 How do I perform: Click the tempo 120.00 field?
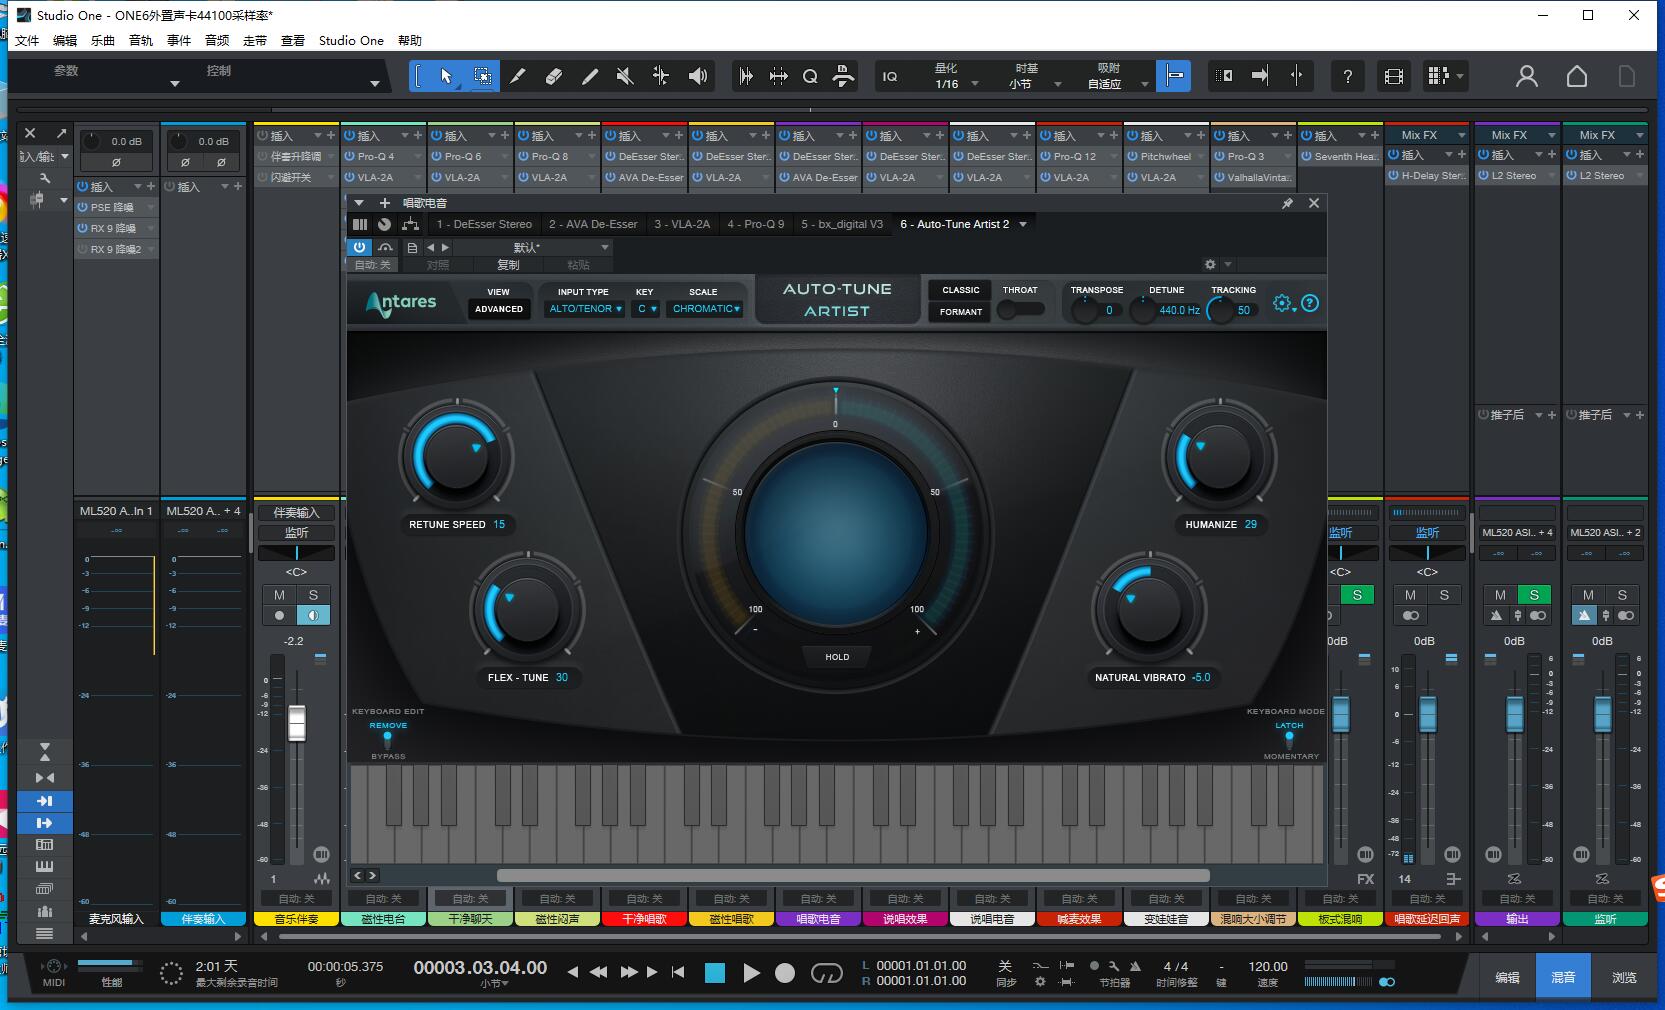1268,966
